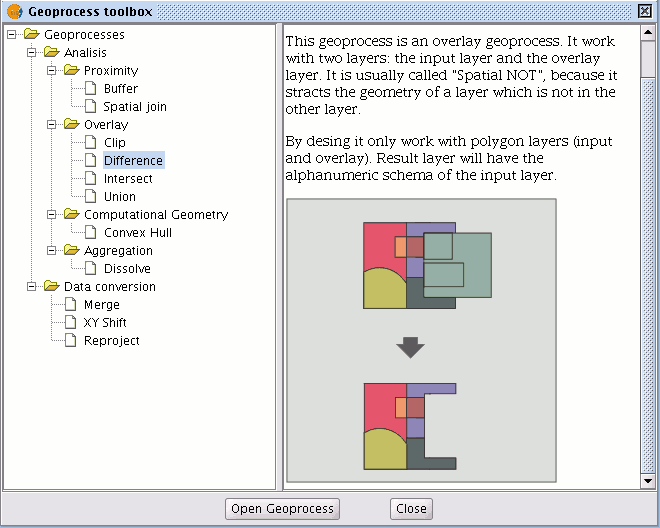Collapse the Aggregation tree node
This screenshot has width=660, height=528.
pyautogui.click(x=51, y=251)
